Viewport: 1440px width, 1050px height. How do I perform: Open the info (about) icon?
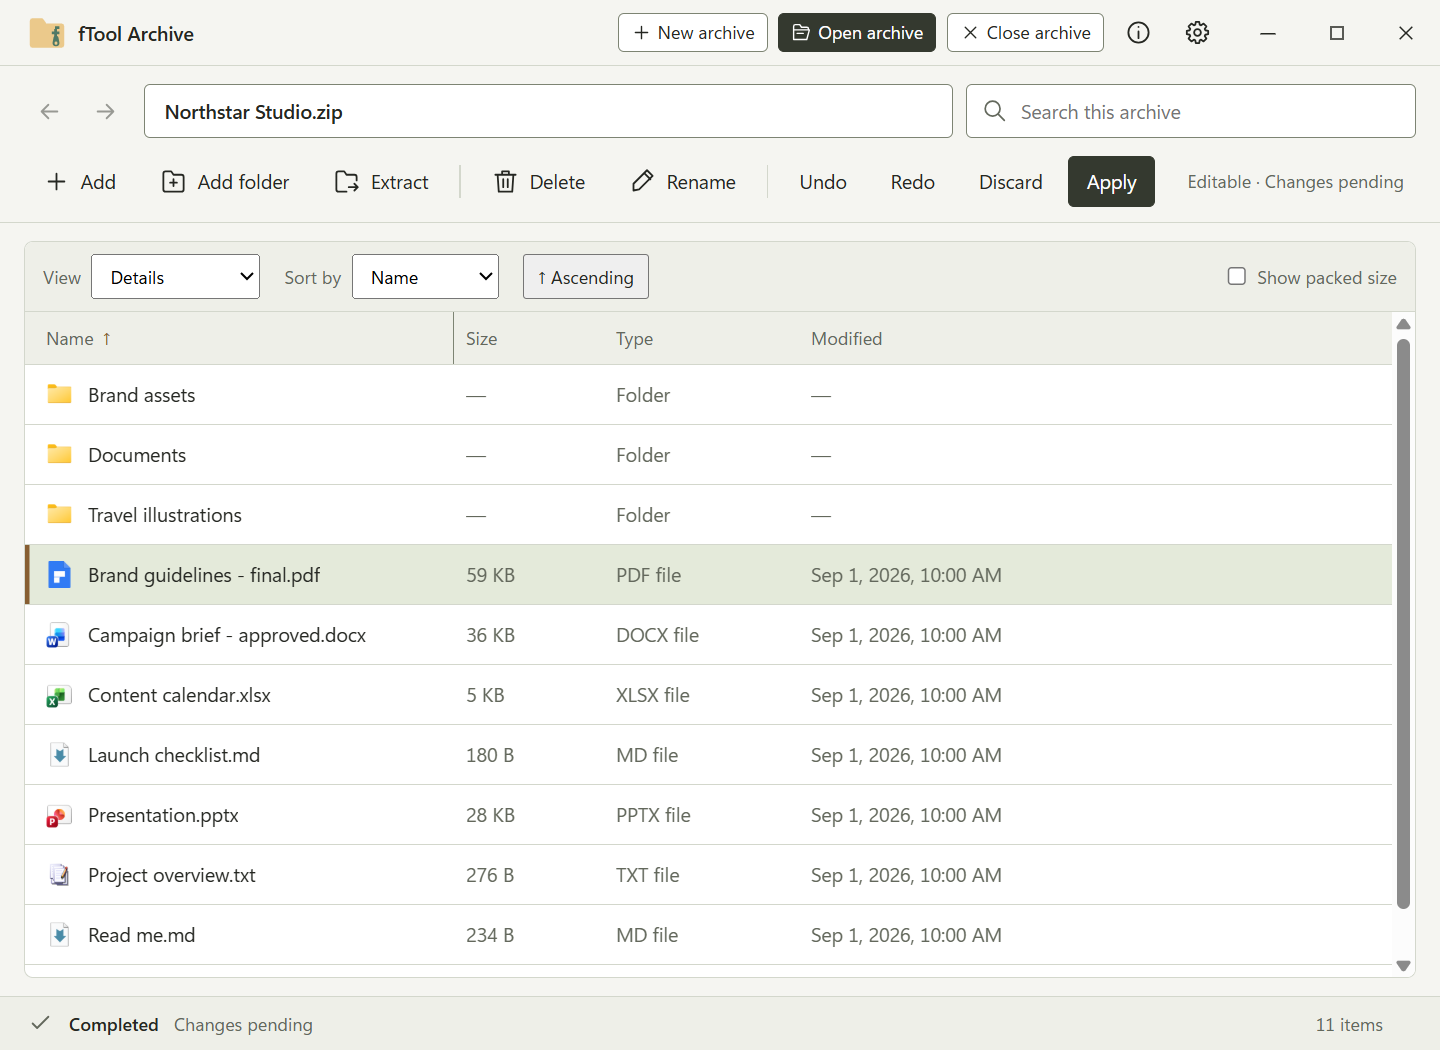pos(1138,33)
